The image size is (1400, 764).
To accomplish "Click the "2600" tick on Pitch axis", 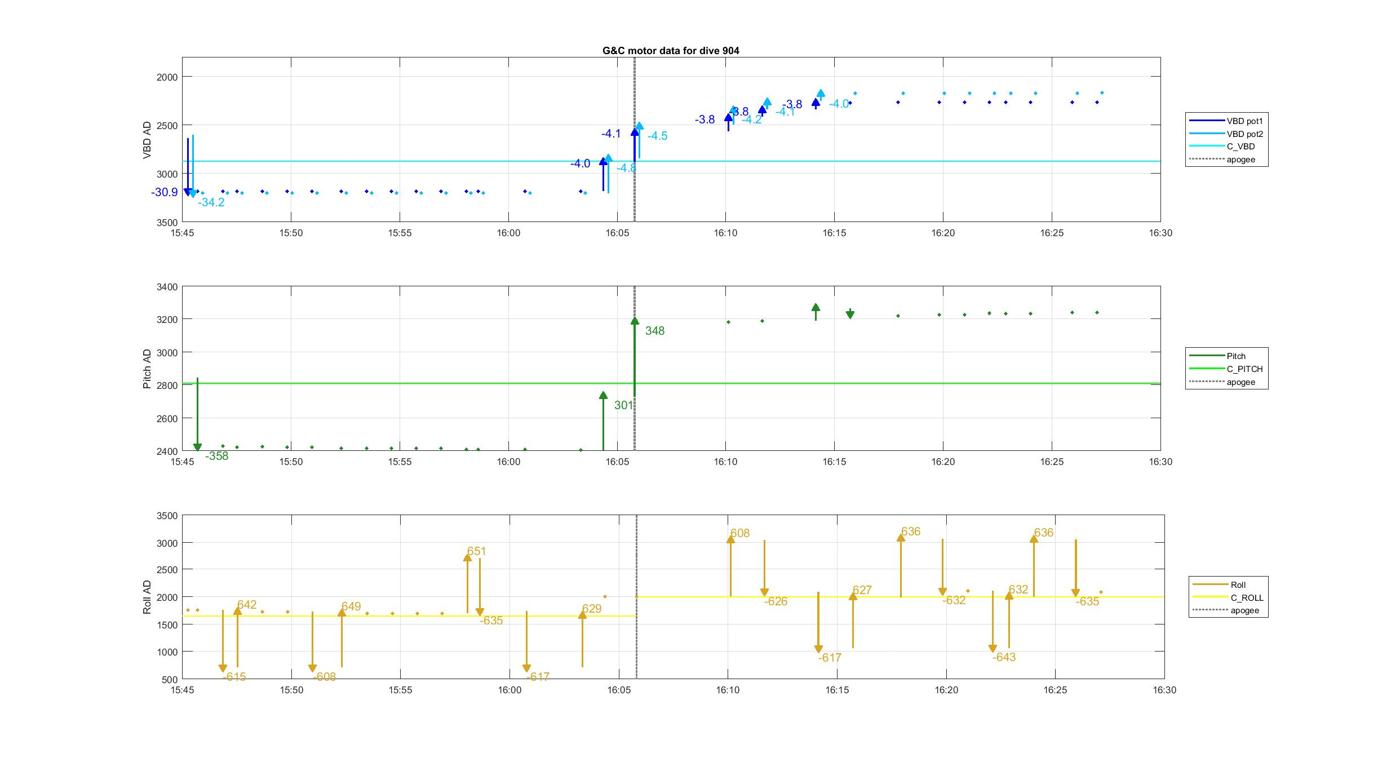I will (x=166, y=419).
